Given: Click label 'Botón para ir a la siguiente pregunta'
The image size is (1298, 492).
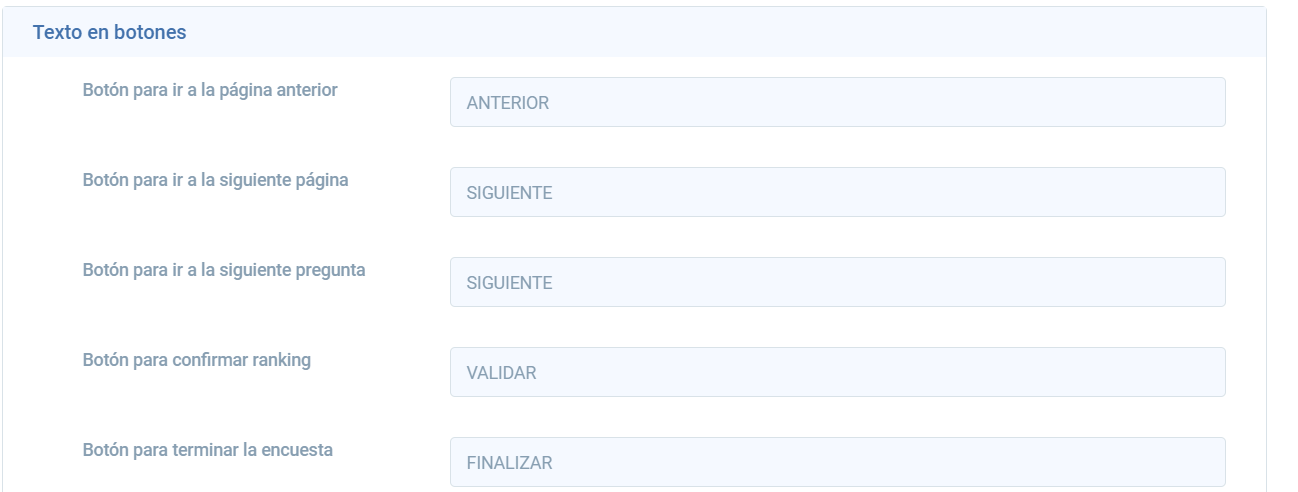Looking at the screenshot, I should coord(224,270).
